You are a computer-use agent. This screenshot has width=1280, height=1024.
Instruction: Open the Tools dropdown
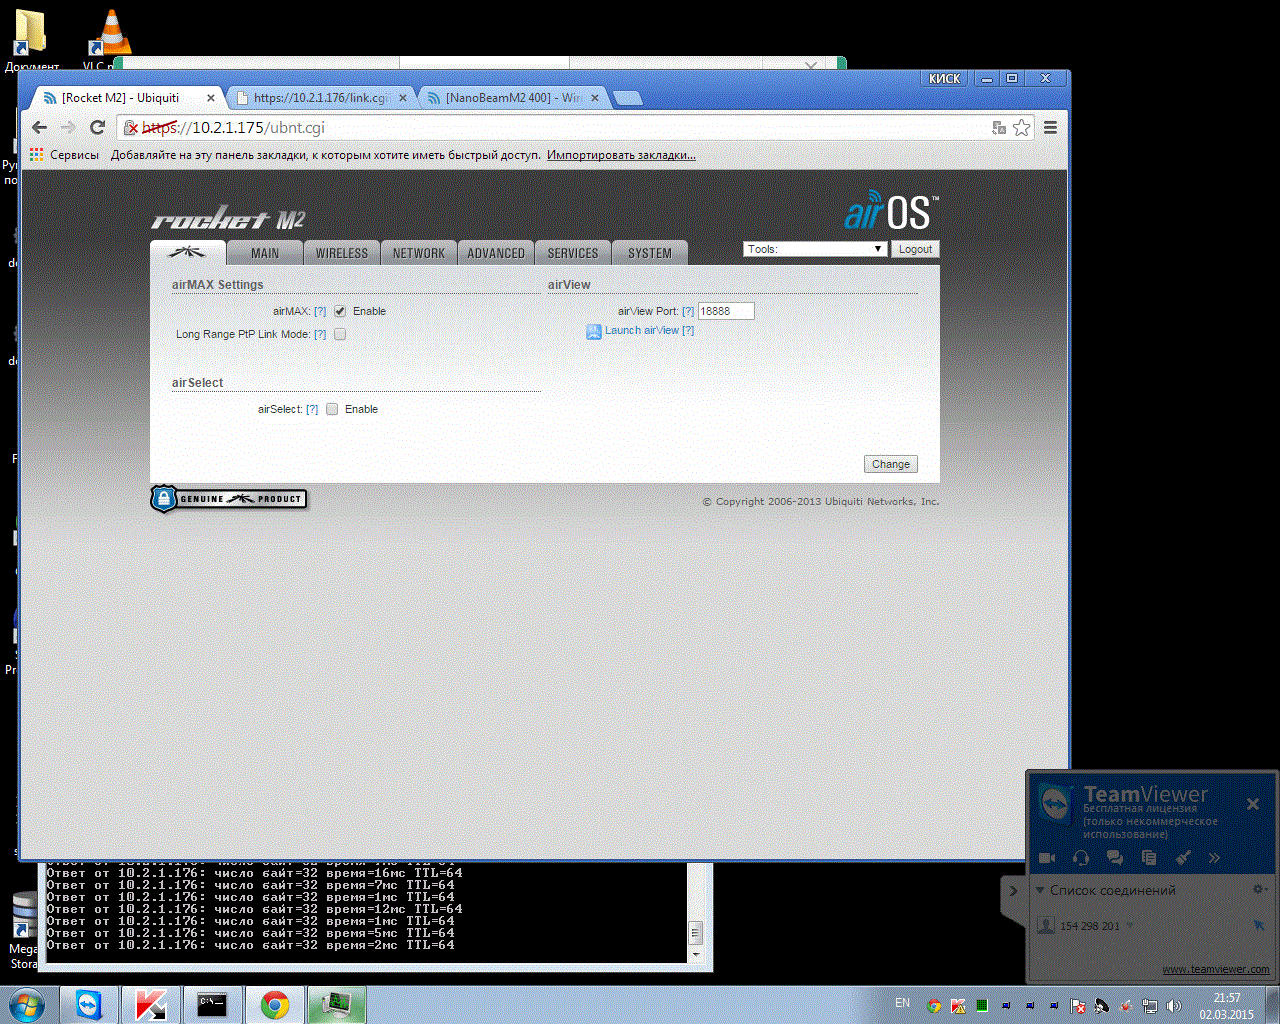click(x=815, y=249)
